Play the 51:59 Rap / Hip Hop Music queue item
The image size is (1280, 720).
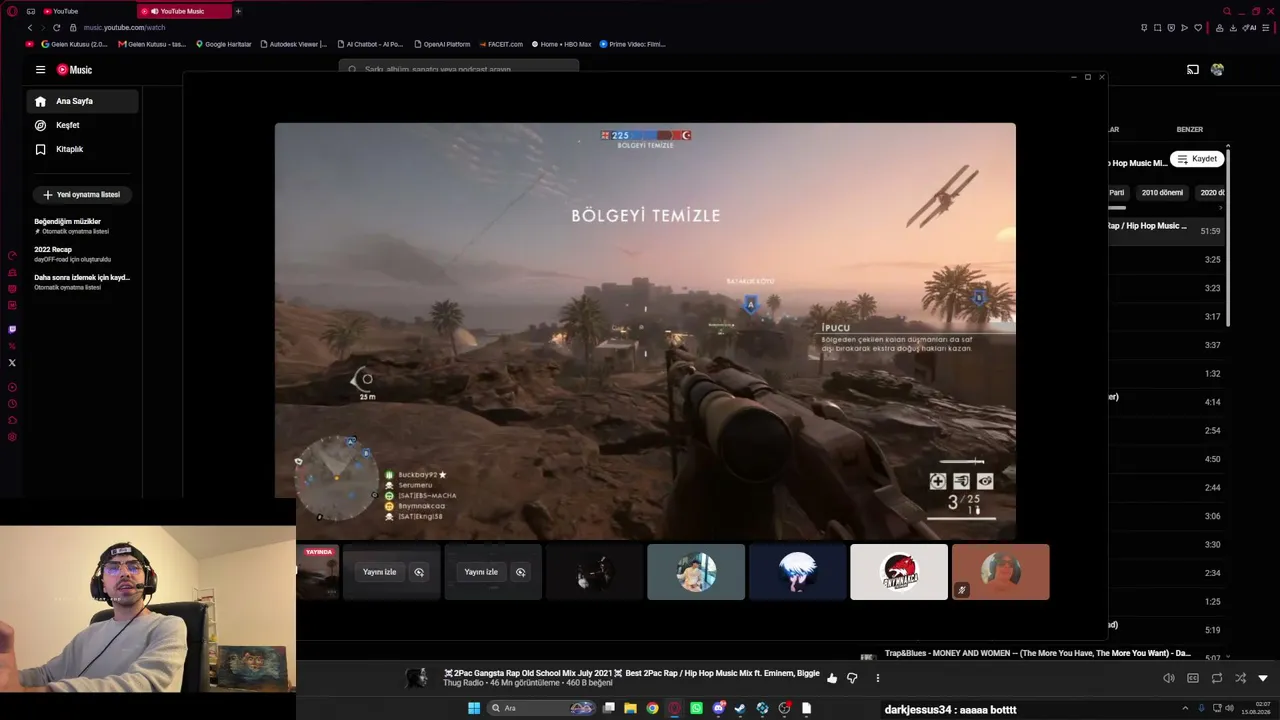pyautogui.click(x=1167, y=231)
